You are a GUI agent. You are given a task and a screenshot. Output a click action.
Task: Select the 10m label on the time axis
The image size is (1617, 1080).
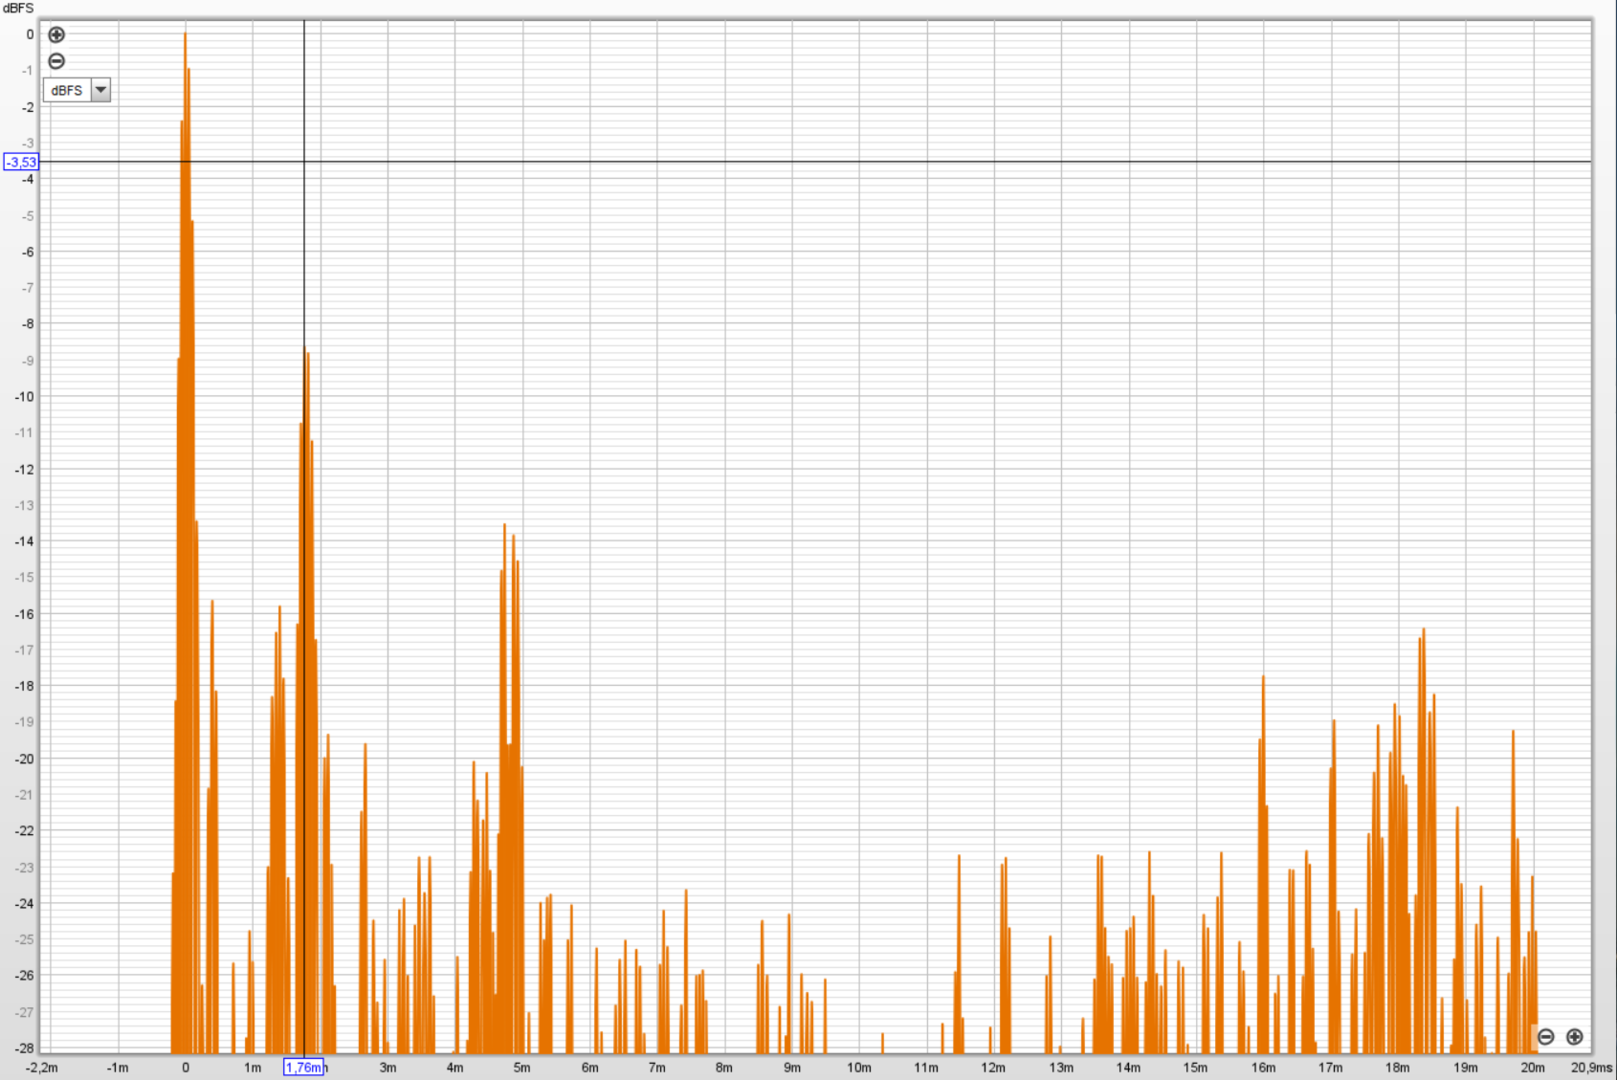(x=859, y=1068)
